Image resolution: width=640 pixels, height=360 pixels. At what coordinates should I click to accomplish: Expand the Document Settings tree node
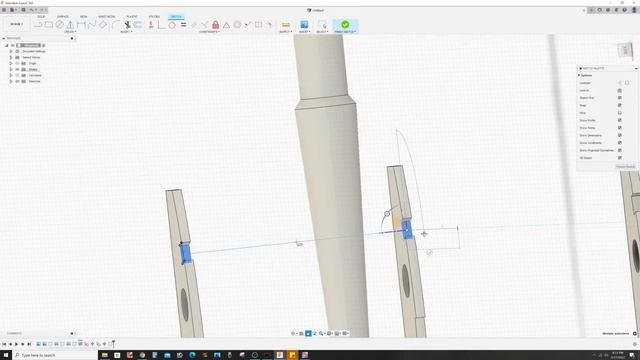point(11,51)
